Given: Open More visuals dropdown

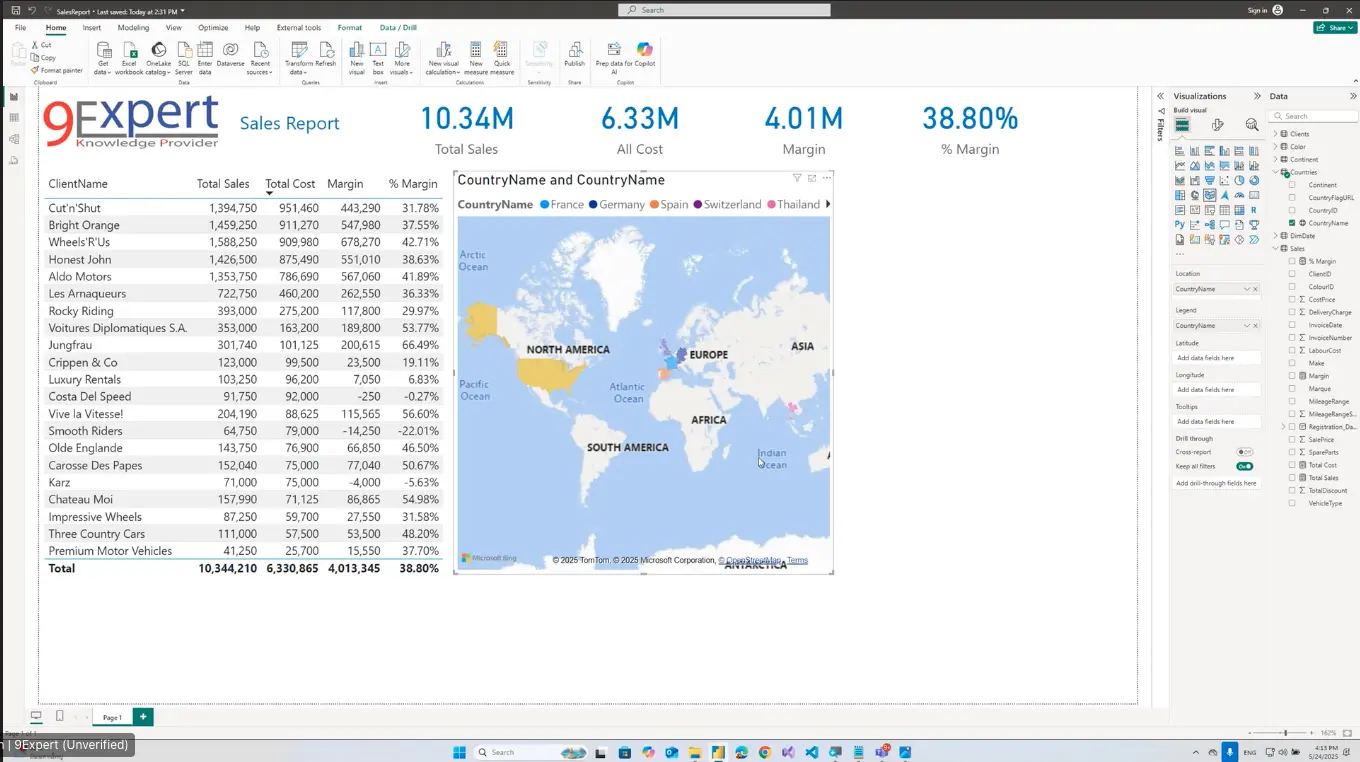Looking at the screenshot, I should tap(401, 58).
